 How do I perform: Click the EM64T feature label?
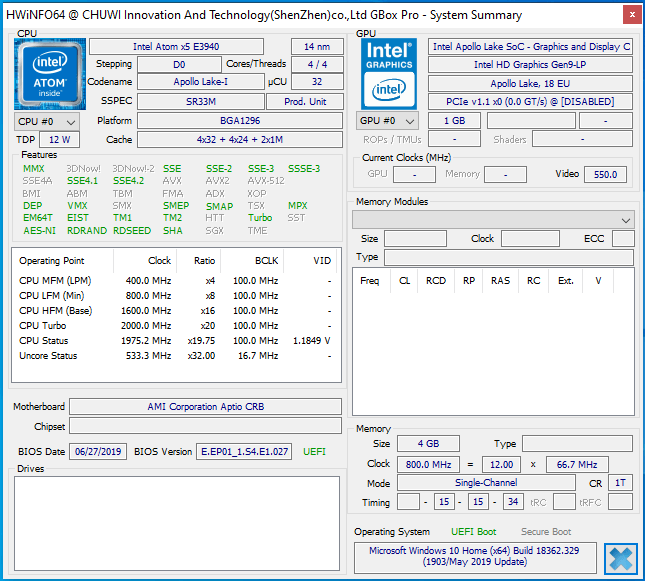(38, 218)
